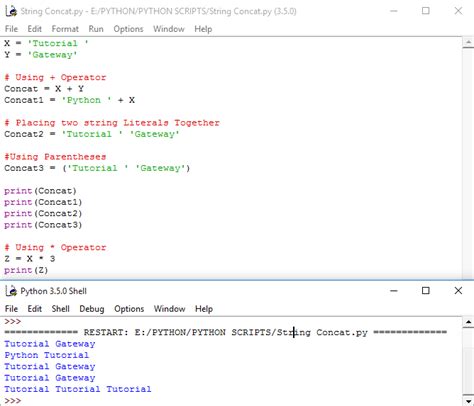Viewport: 474px width, 406px height.
Task: Minimize the String Concat.py editor window
Action: click(394, 11)
